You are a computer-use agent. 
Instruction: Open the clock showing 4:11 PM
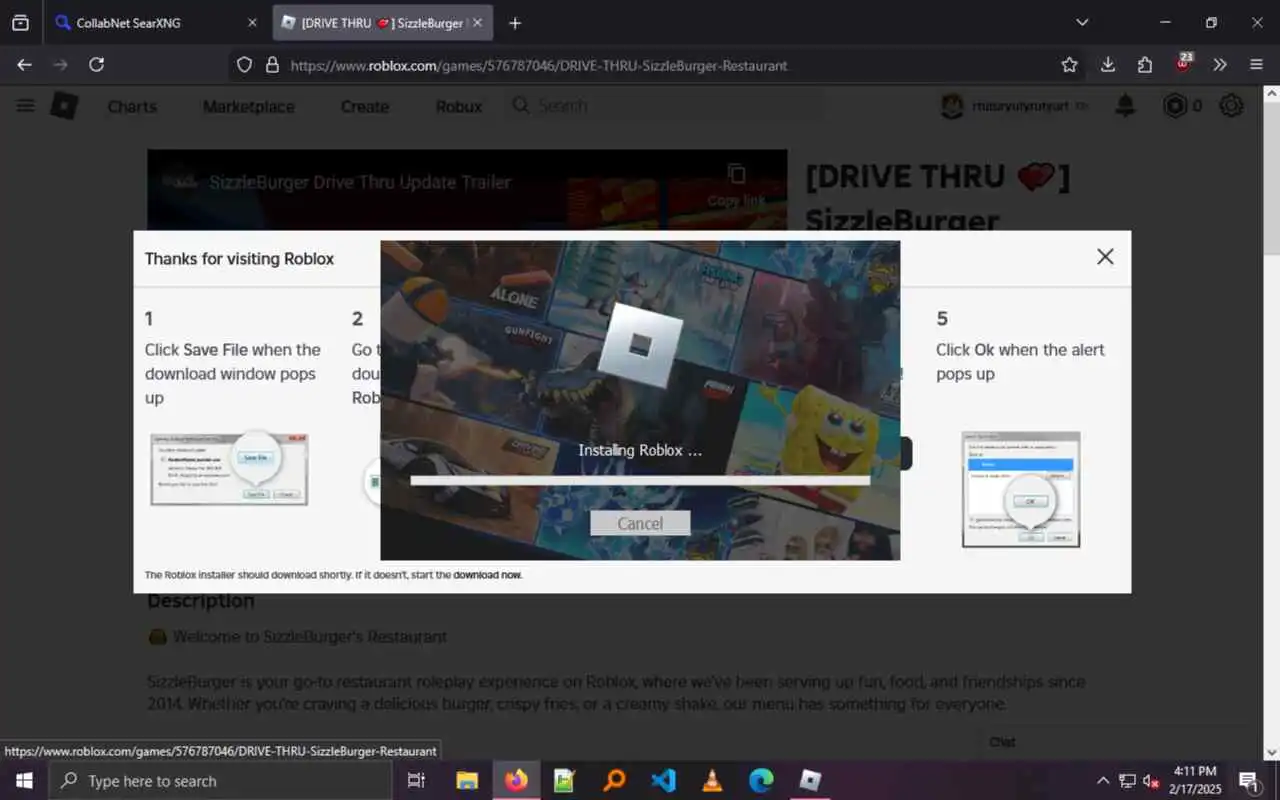tap(1196, 781)
